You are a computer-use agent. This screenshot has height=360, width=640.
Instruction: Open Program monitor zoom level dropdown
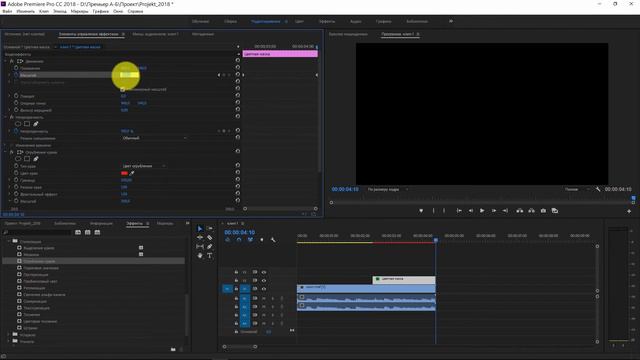click(x=388, y=189)
